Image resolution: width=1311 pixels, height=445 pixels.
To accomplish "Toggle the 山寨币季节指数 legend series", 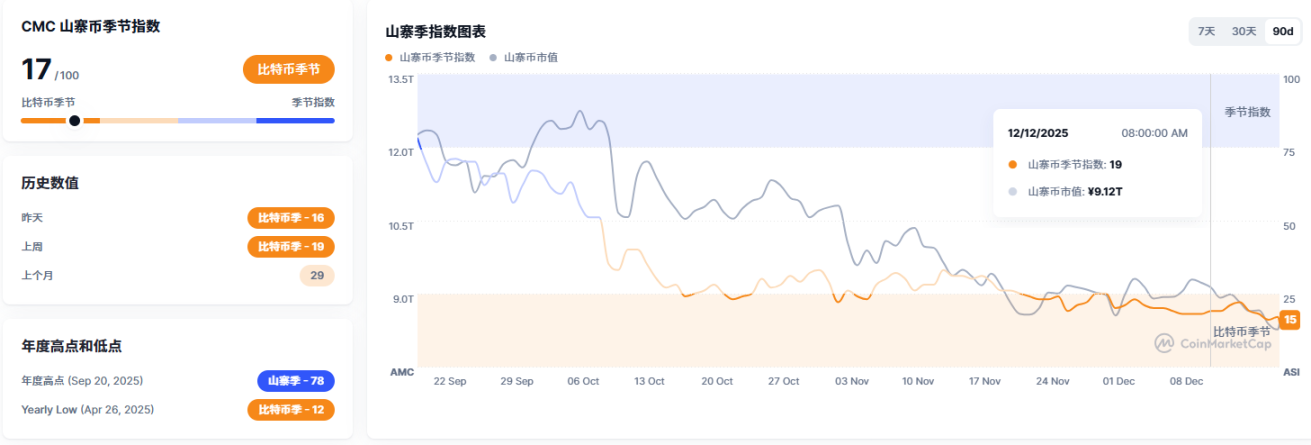I will point(430,57).
